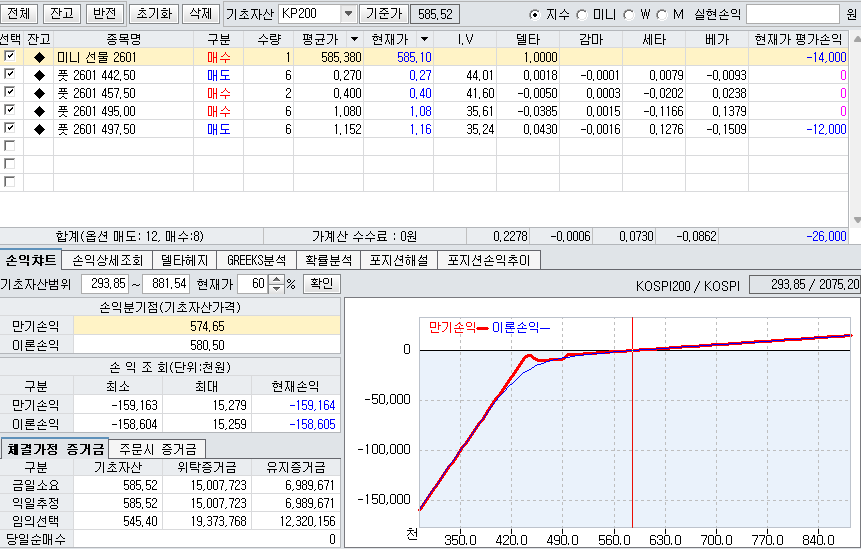Click diamond 잔고 icon for 미니 선물 2601
Image resolution: width=861 pixels, height=549 pixels.
[x=39, y=57]
